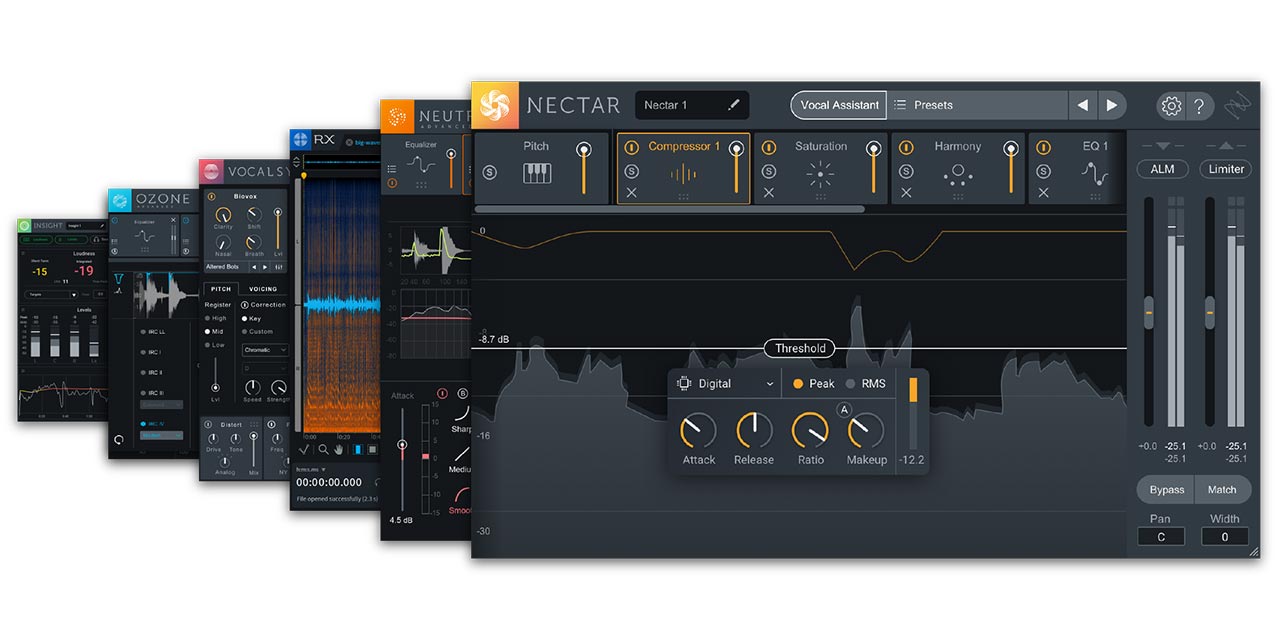Screen dimensions: 1280x640
Task: Click the input gain fader below ALM
Action: (x=1149, y=312)
